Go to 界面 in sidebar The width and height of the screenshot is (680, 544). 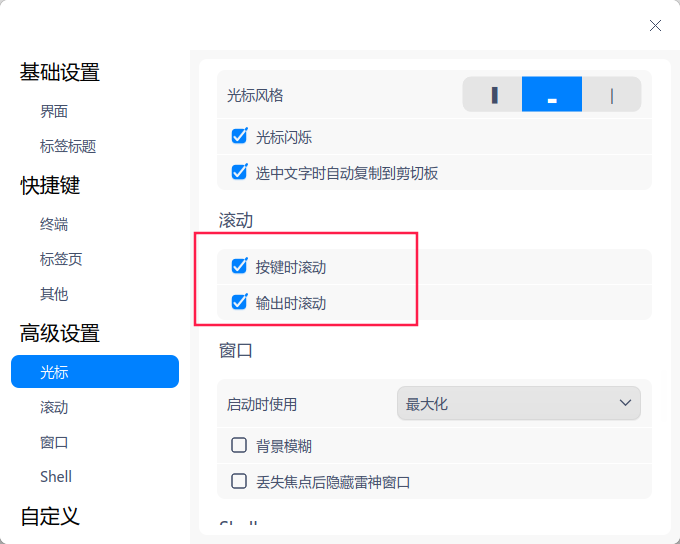click(x=54, y=111)
